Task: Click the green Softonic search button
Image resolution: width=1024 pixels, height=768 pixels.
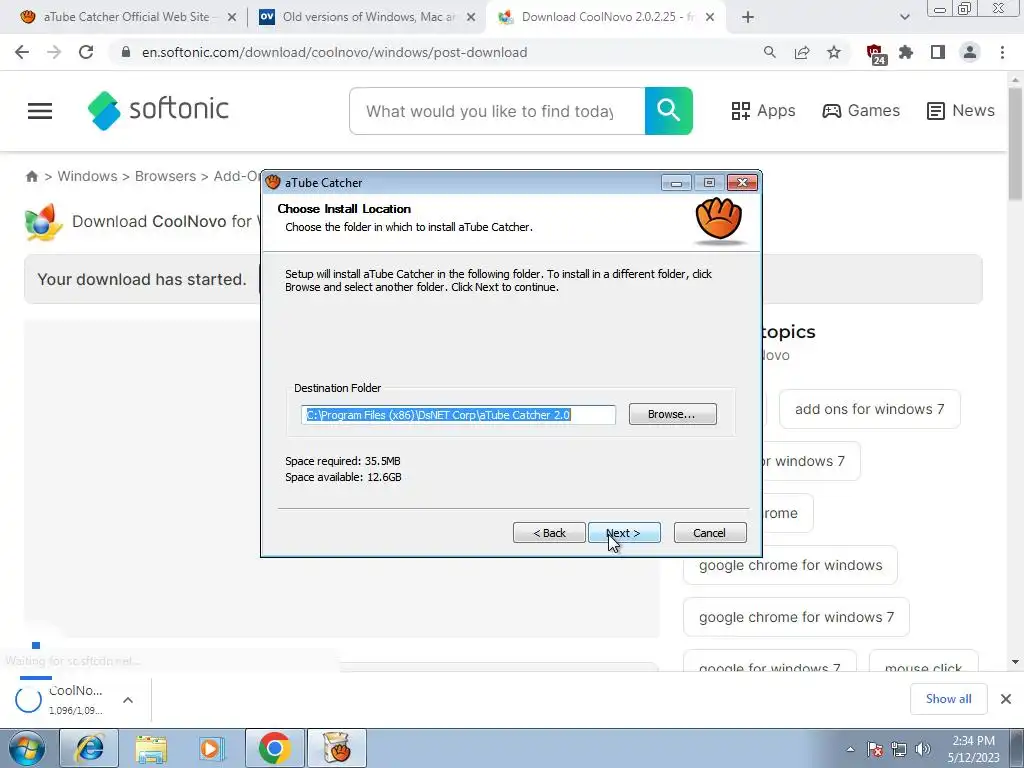Action: coord(669,111)
